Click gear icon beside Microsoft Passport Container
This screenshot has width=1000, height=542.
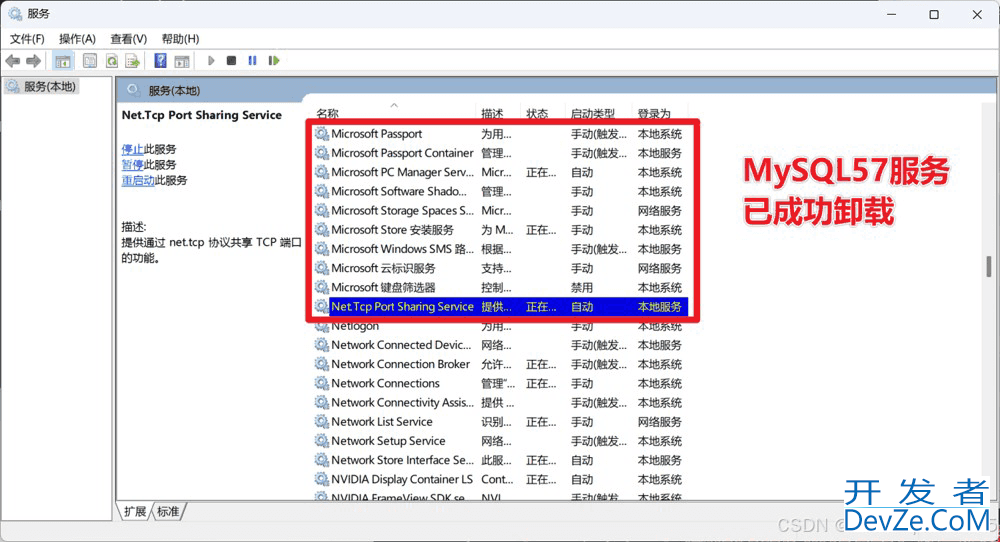[x=322, y=153]
